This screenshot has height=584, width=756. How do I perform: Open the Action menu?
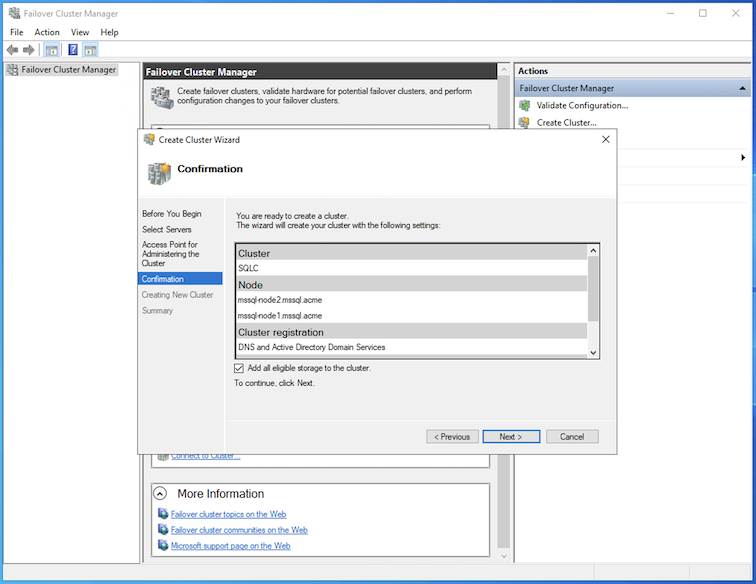[47, 32]
